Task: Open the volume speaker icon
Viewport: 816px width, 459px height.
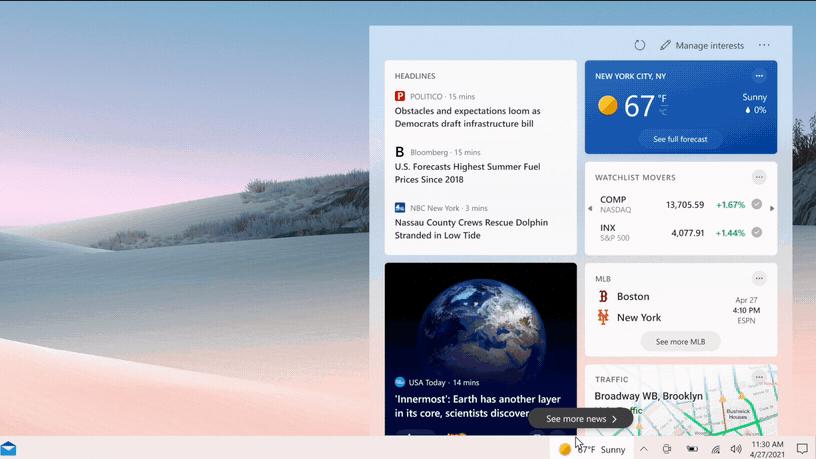Action: (736, 449)
